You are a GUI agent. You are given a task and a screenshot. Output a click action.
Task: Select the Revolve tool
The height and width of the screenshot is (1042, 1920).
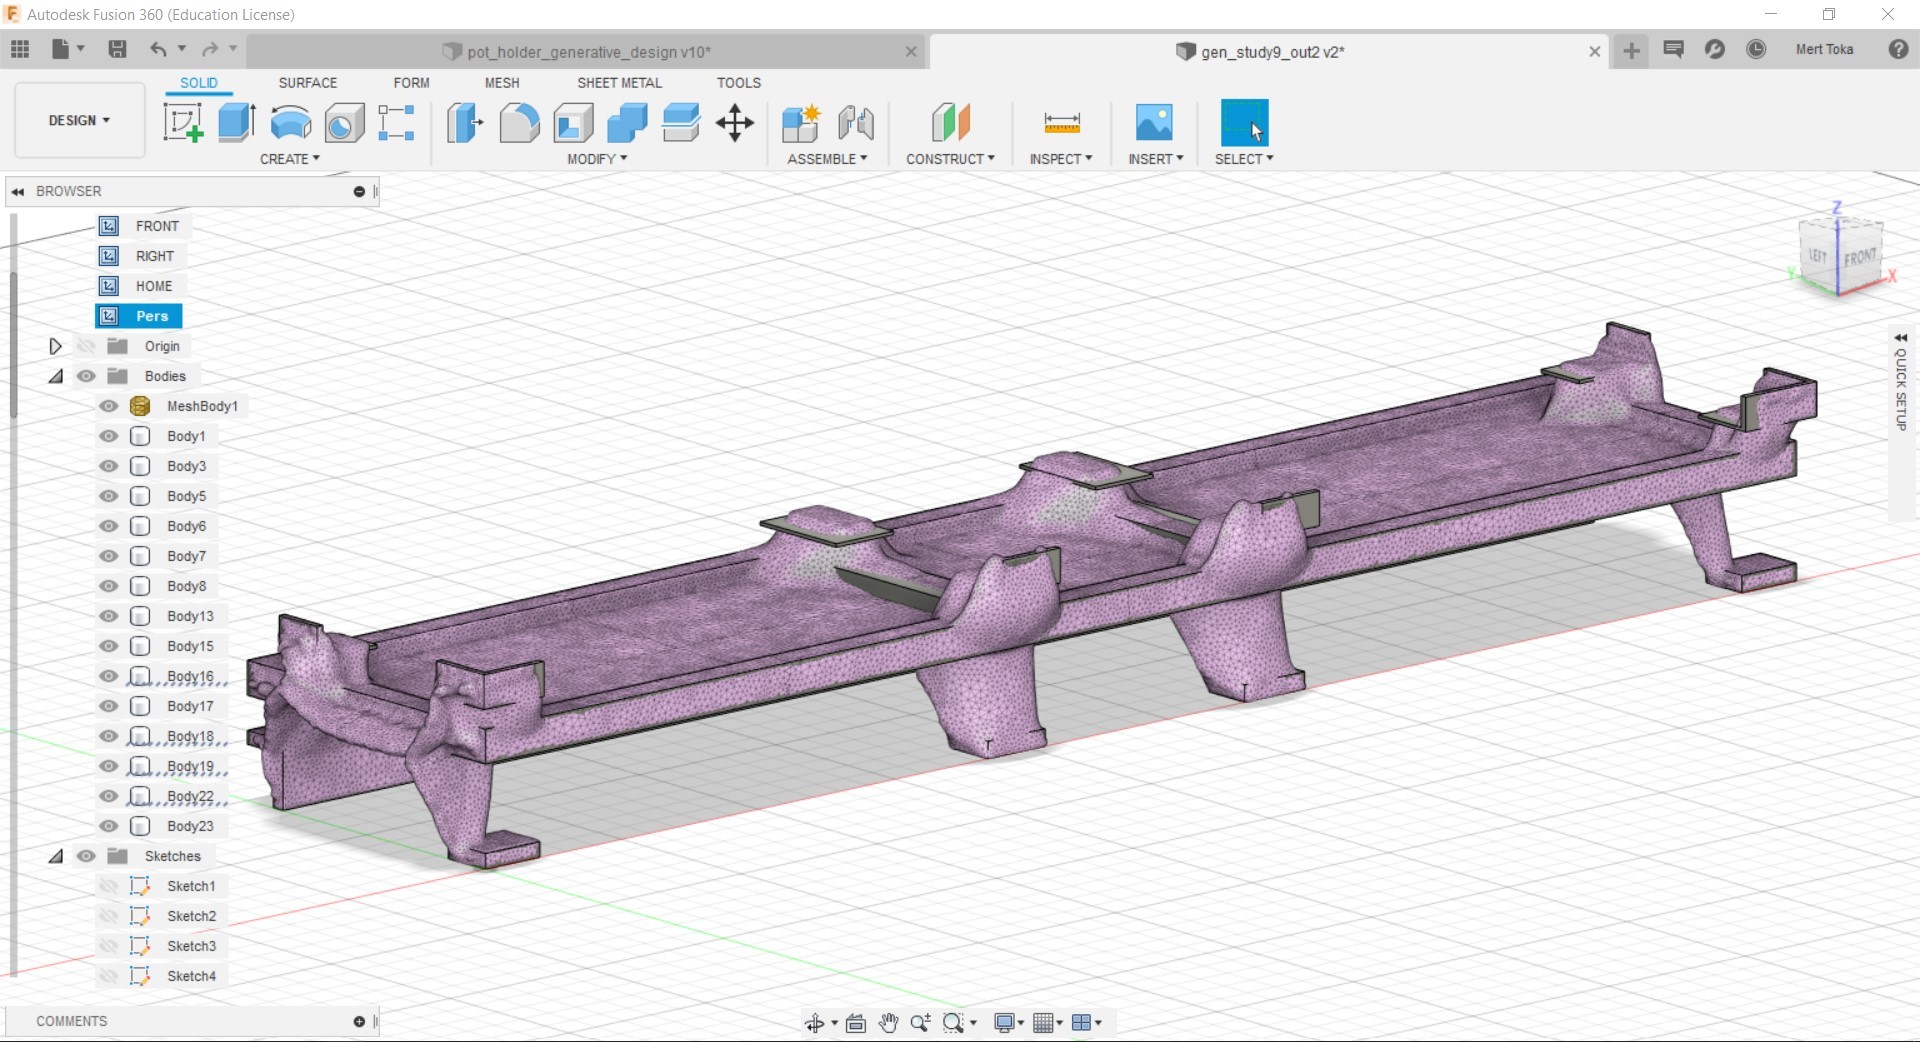pos(291,123)
